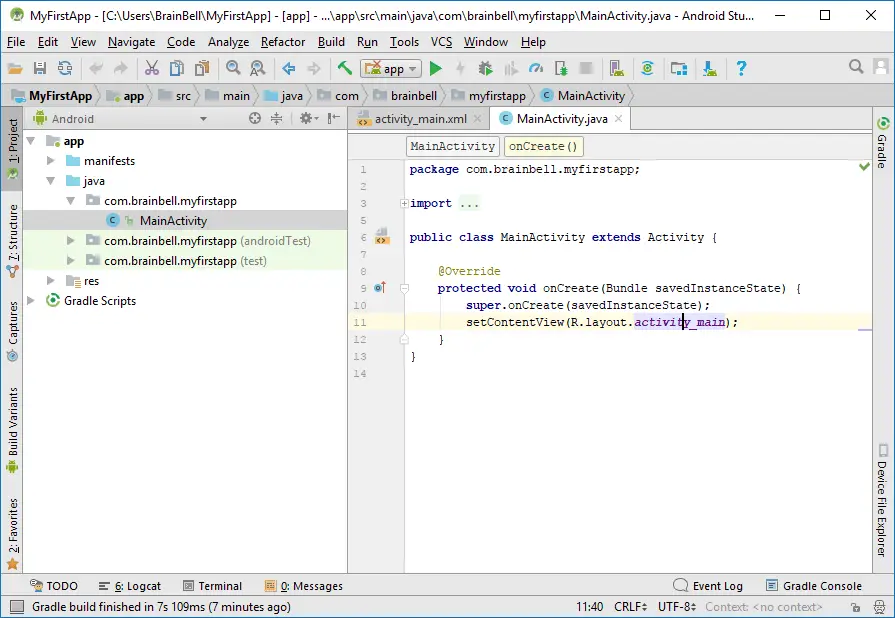Close the MainActivity.java tab
The image size is (895, 618).
point(618,119)
